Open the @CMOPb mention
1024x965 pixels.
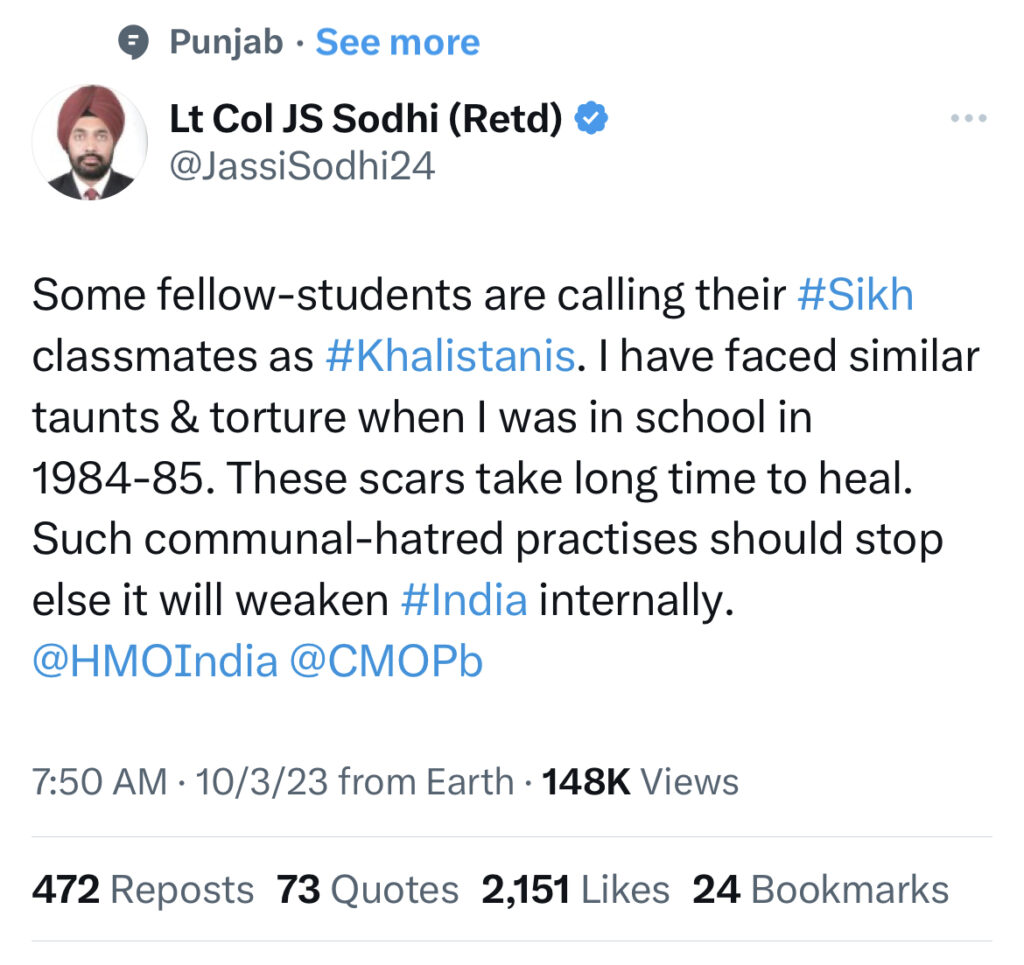point(386,662)
